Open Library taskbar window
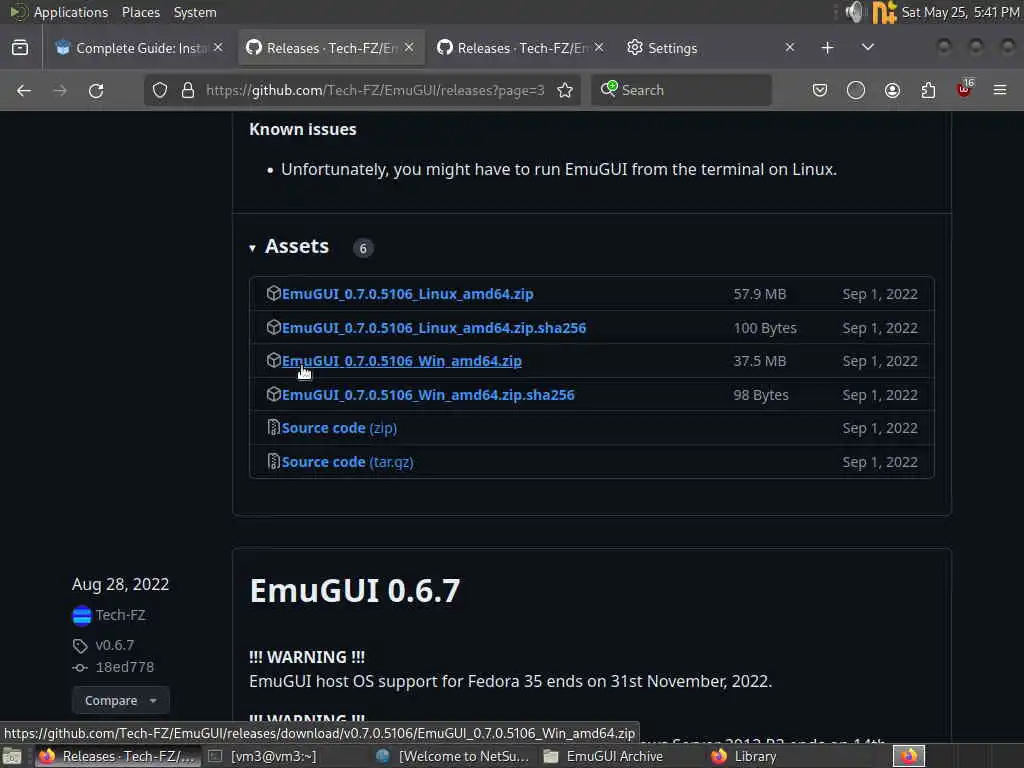The width and height of the screenshot is (1024, 768). (x=755, y=756)
